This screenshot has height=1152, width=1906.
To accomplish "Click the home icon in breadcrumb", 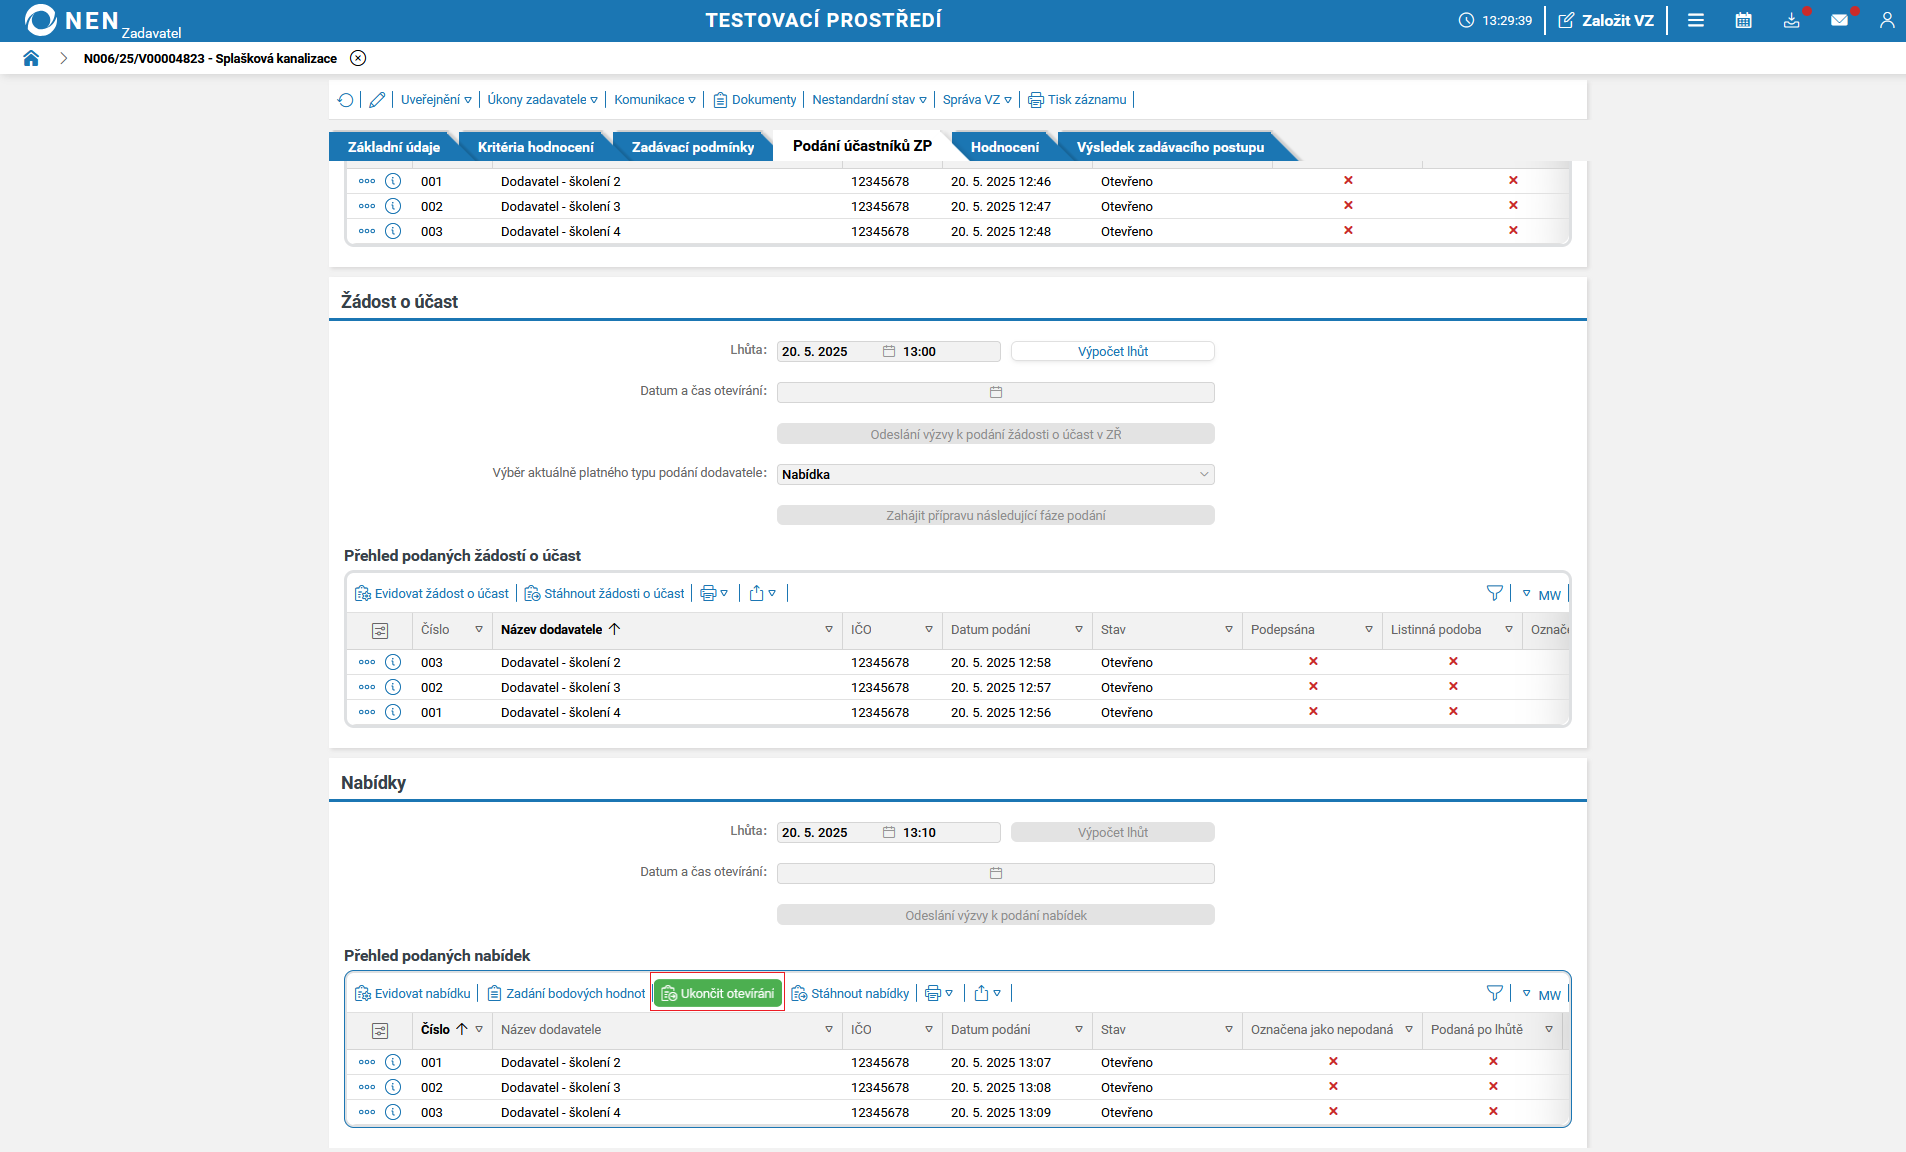I will point(31,58).
